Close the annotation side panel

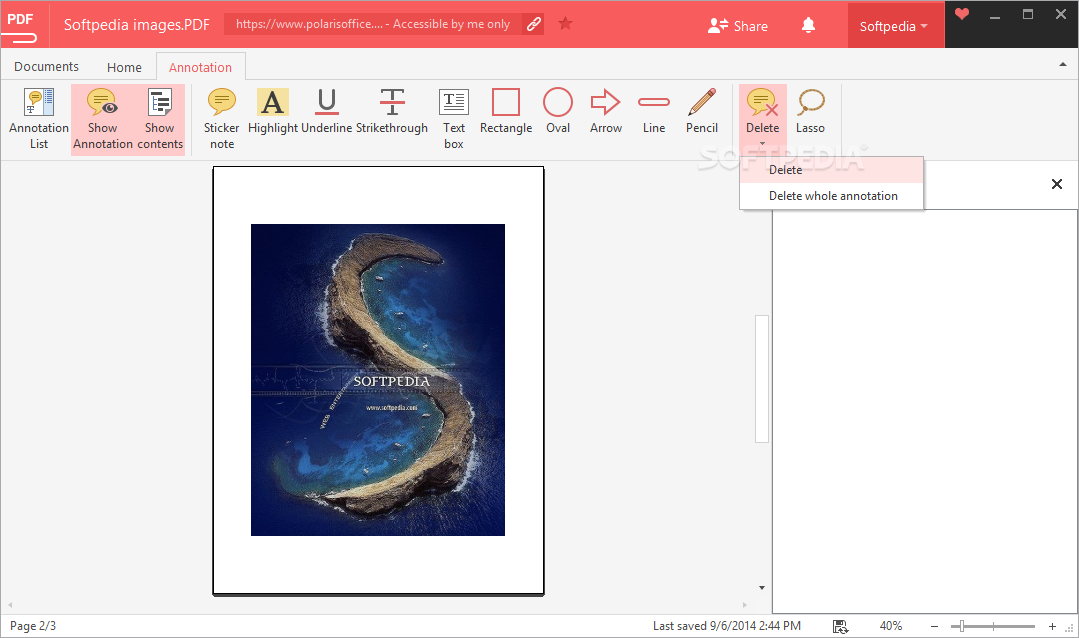point(1057,184)
